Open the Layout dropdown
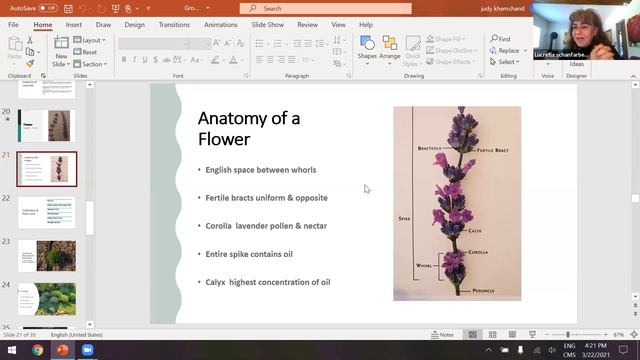This screenshot has height=360, width=640. (90, 40)
